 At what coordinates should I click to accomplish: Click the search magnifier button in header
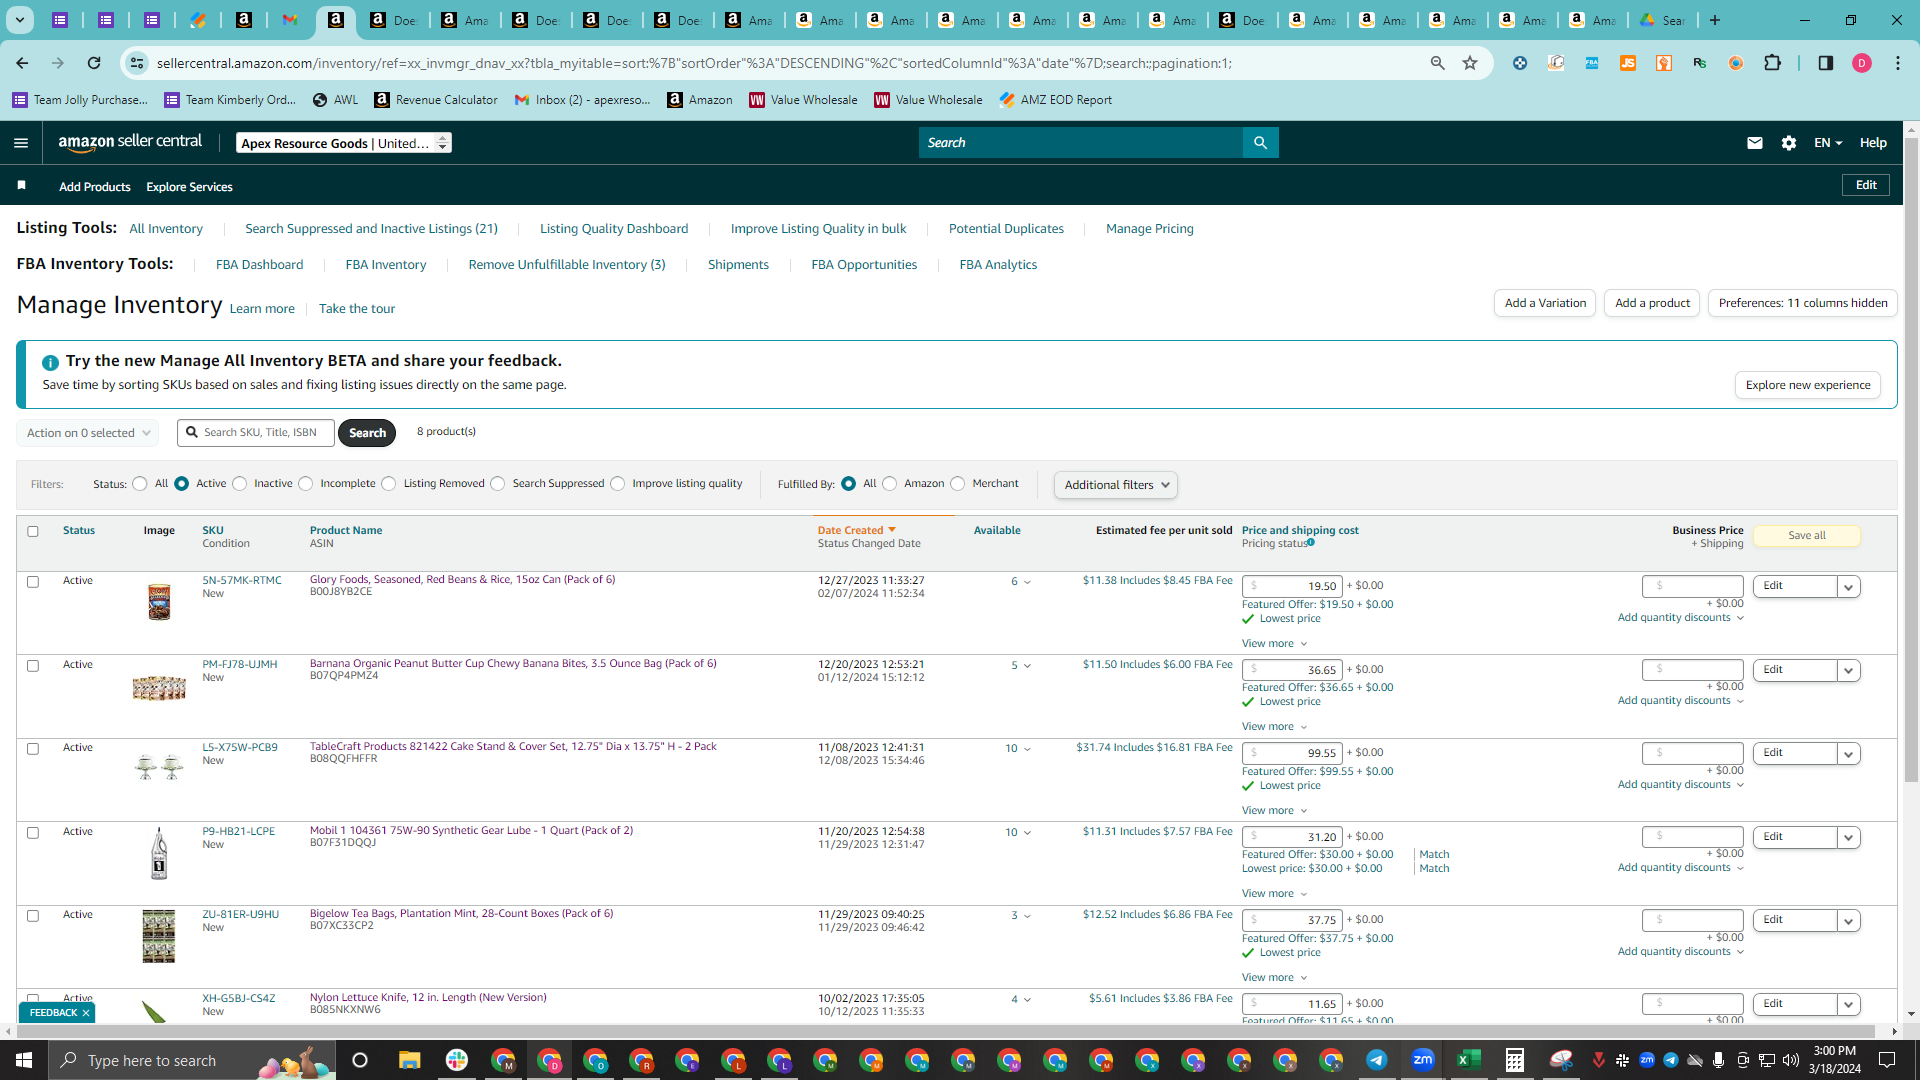1260,143
